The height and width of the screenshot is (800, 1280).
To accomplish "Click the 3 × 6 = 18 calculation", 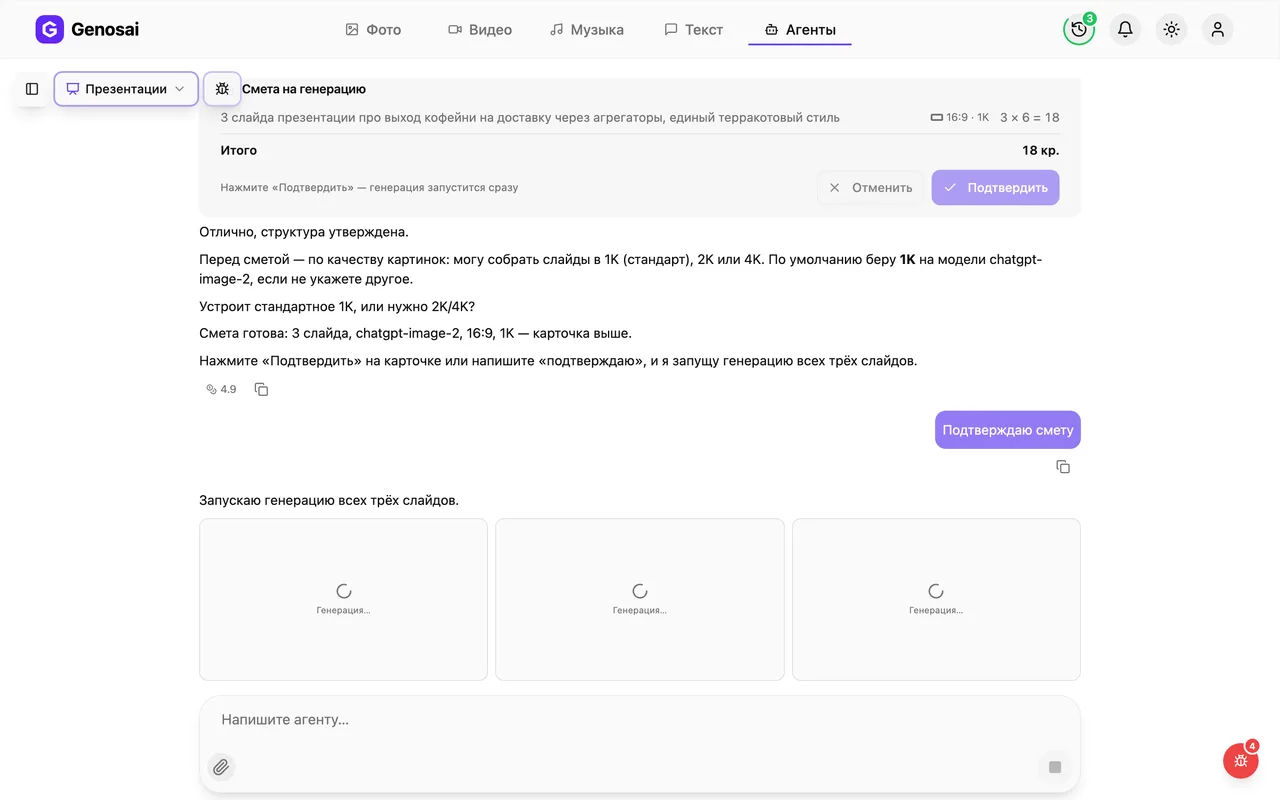I will [1030, 117].
